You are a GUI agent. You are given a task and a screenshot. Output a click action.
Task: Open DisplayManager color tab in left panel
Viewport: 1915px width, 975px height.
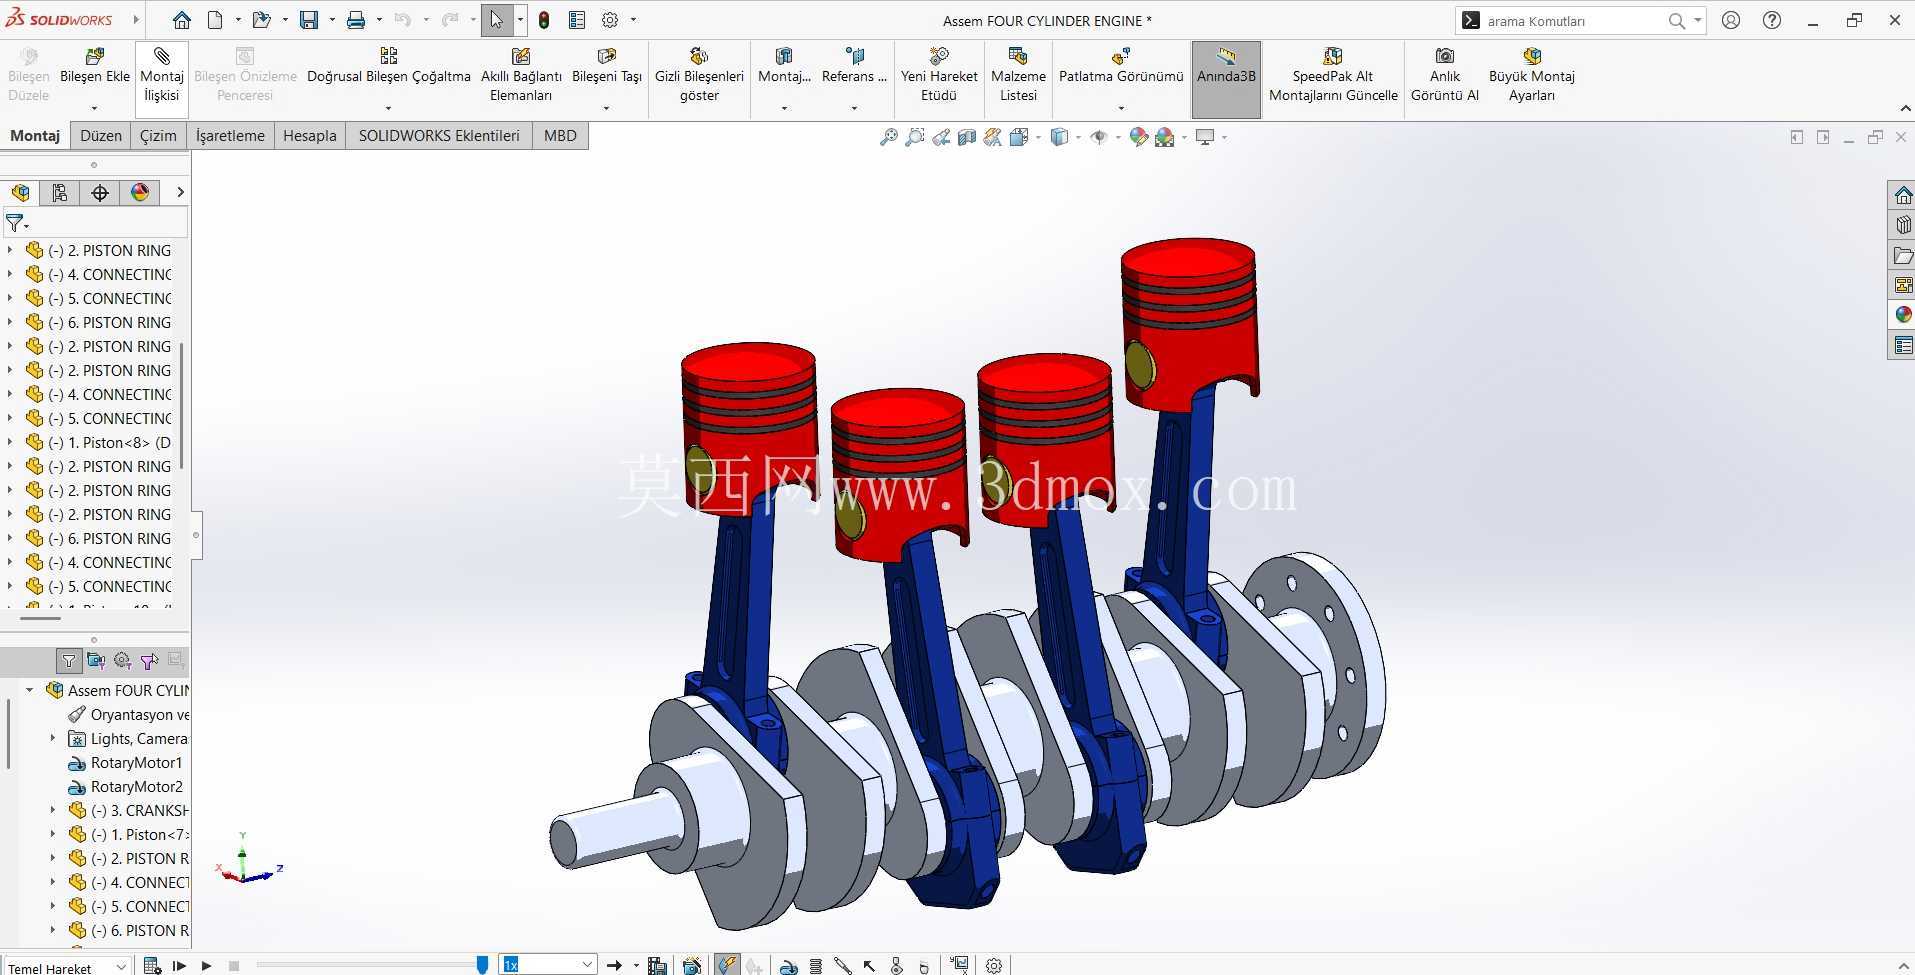click(140, 193)
